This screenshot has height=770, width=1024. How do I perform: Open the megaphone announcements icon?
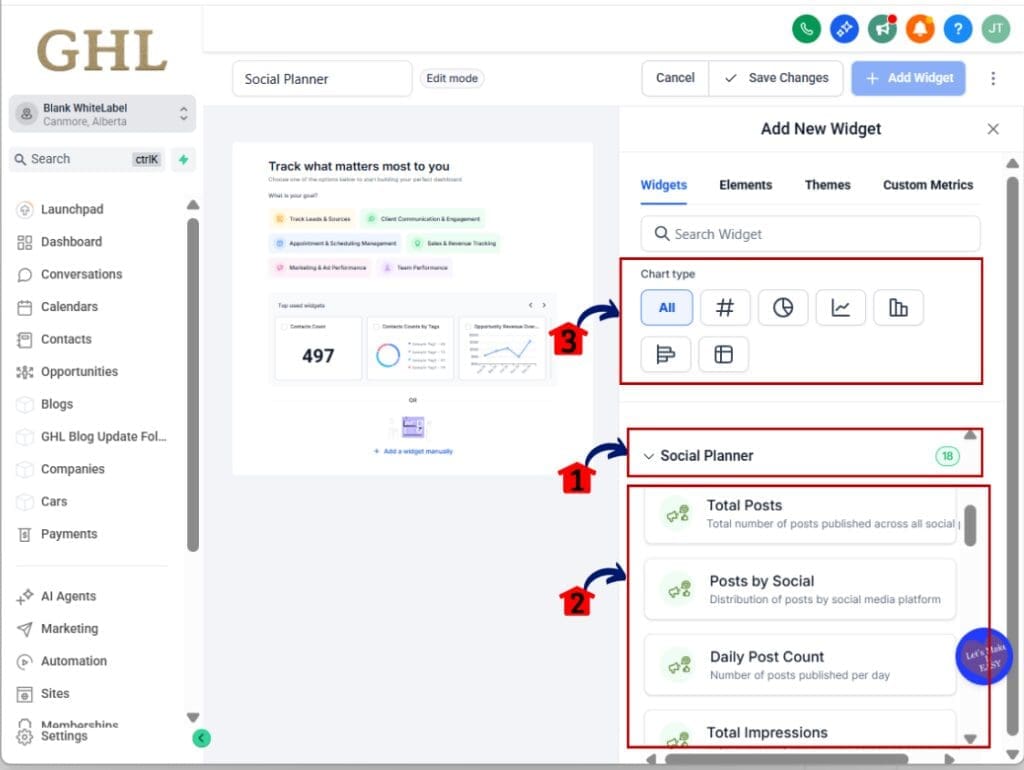tap(882, 29)
